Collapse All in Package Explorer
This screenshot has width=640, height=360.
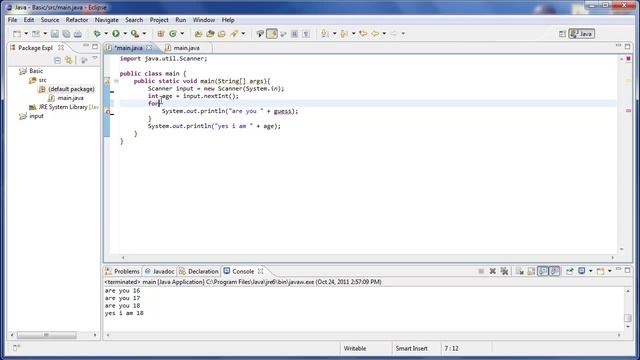pyautogui.click(x=57, y=60)
